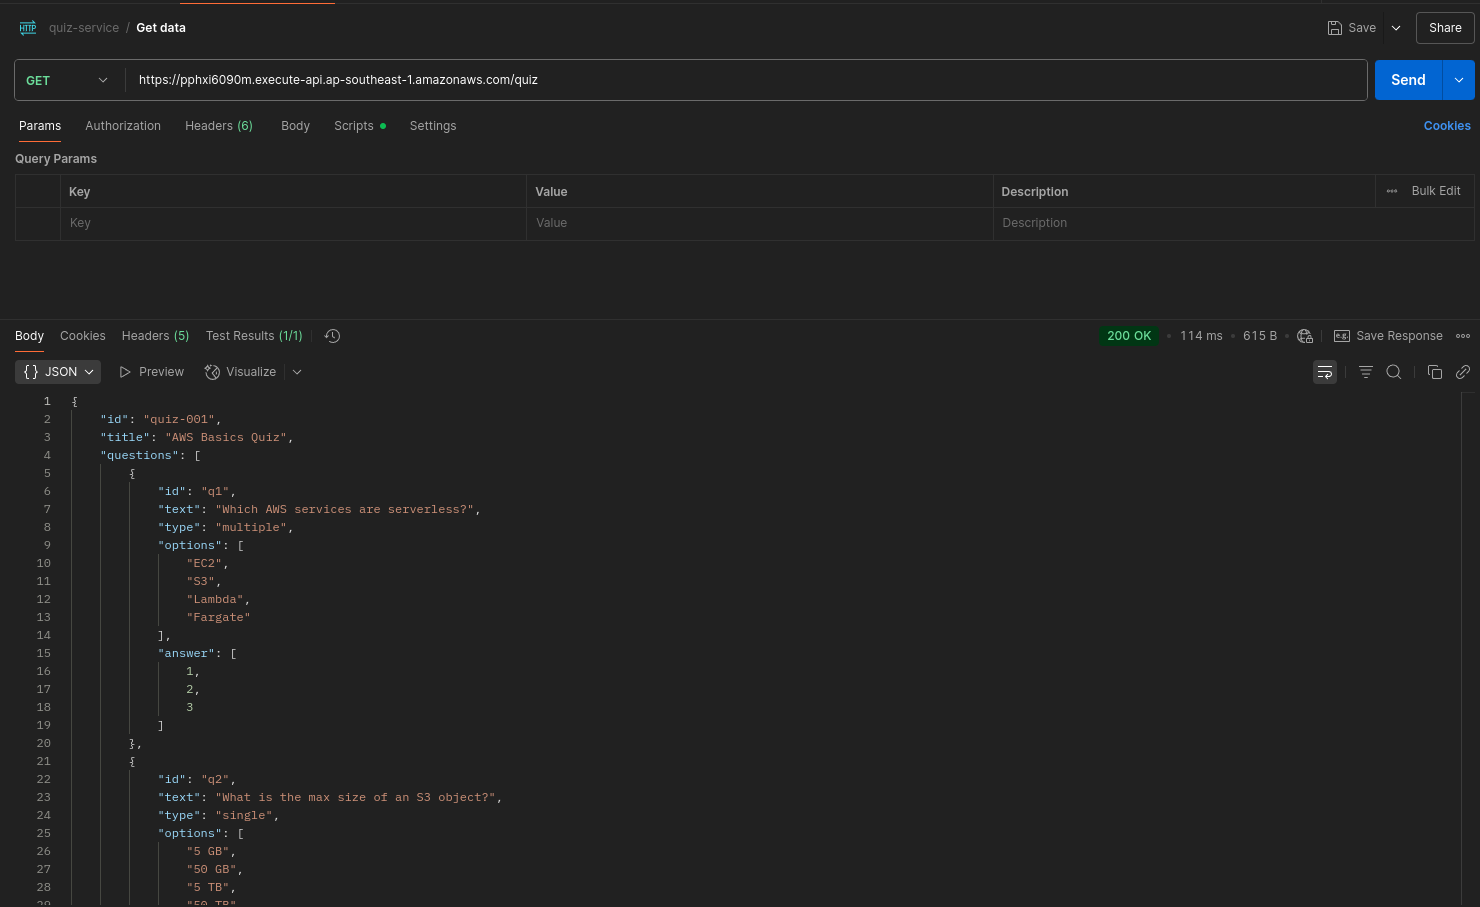Open response more options ellipsis
1480x907 pixels.
click(x=1462, y=336)
